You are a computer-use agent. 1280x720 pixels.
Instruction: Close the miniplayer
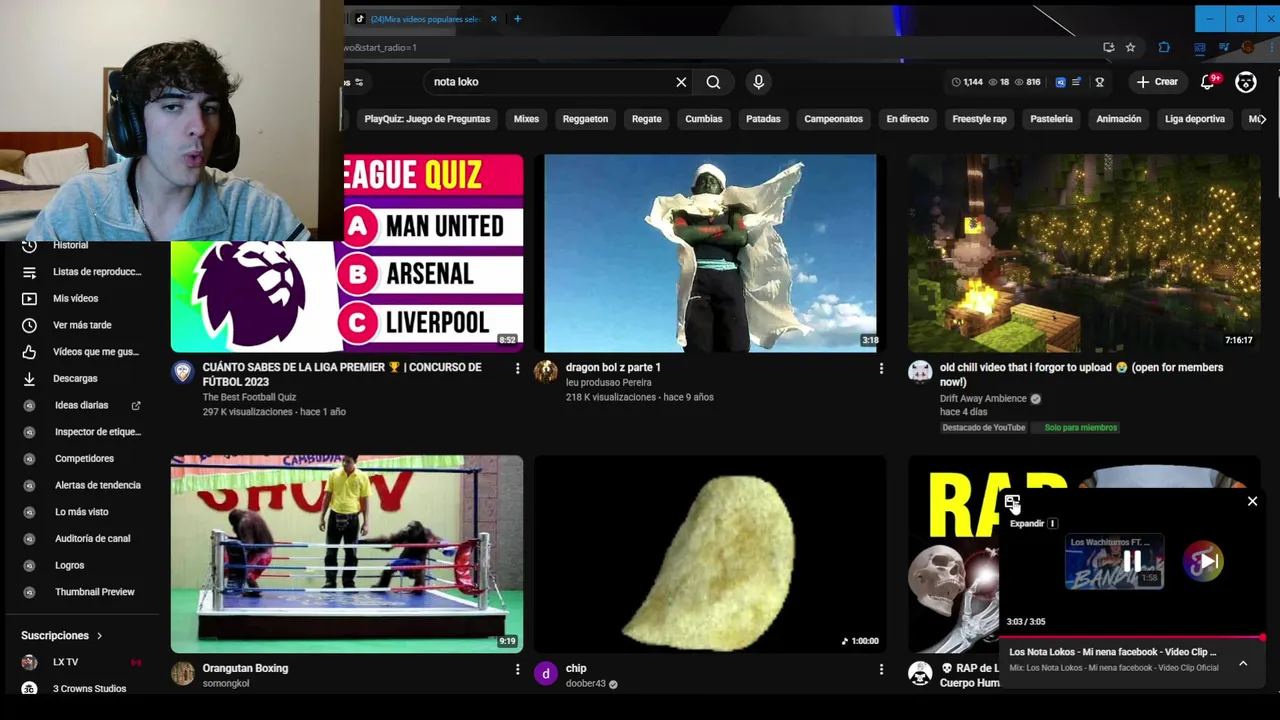point(1252,501)
